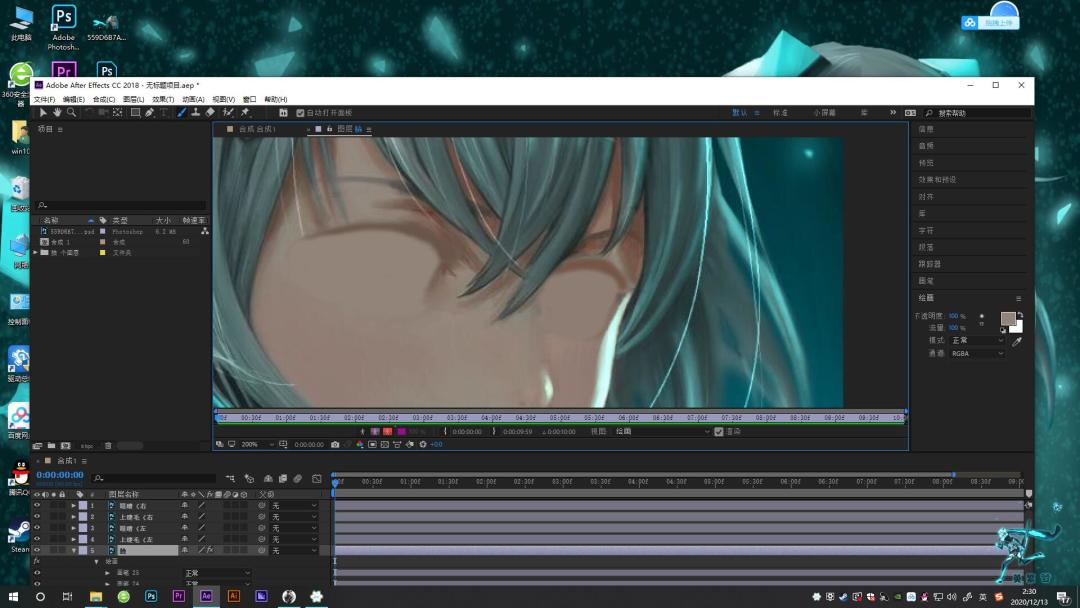The image size is (1080, 608).
Task: Click the timeline current time 0:00:00:00
Action: point(60,475)
